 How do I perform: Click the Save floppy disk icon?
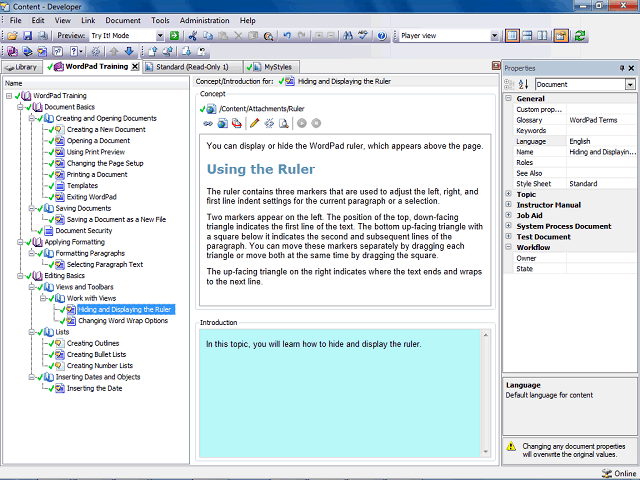27,36
